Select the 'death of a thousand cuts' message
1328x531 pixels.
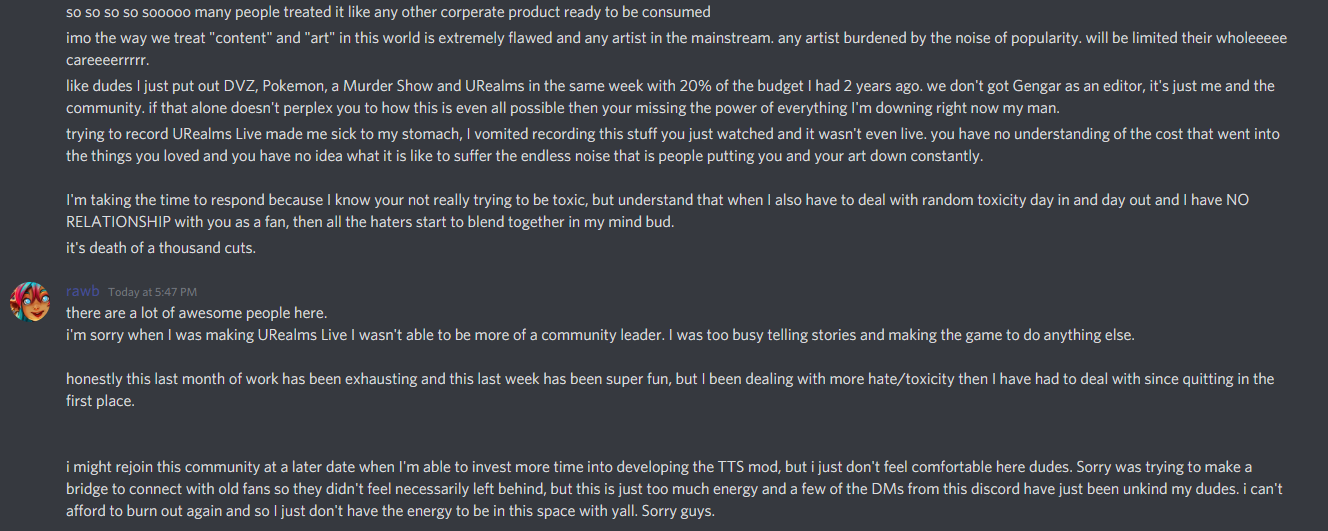click(161, 247)
